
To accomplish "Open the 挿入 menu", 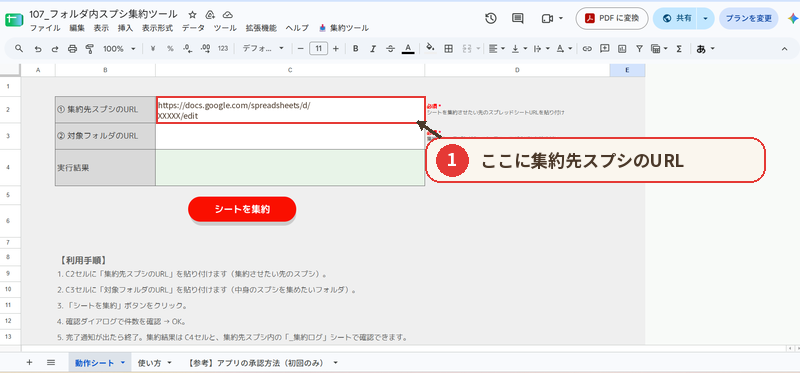I will coord(125,28).
